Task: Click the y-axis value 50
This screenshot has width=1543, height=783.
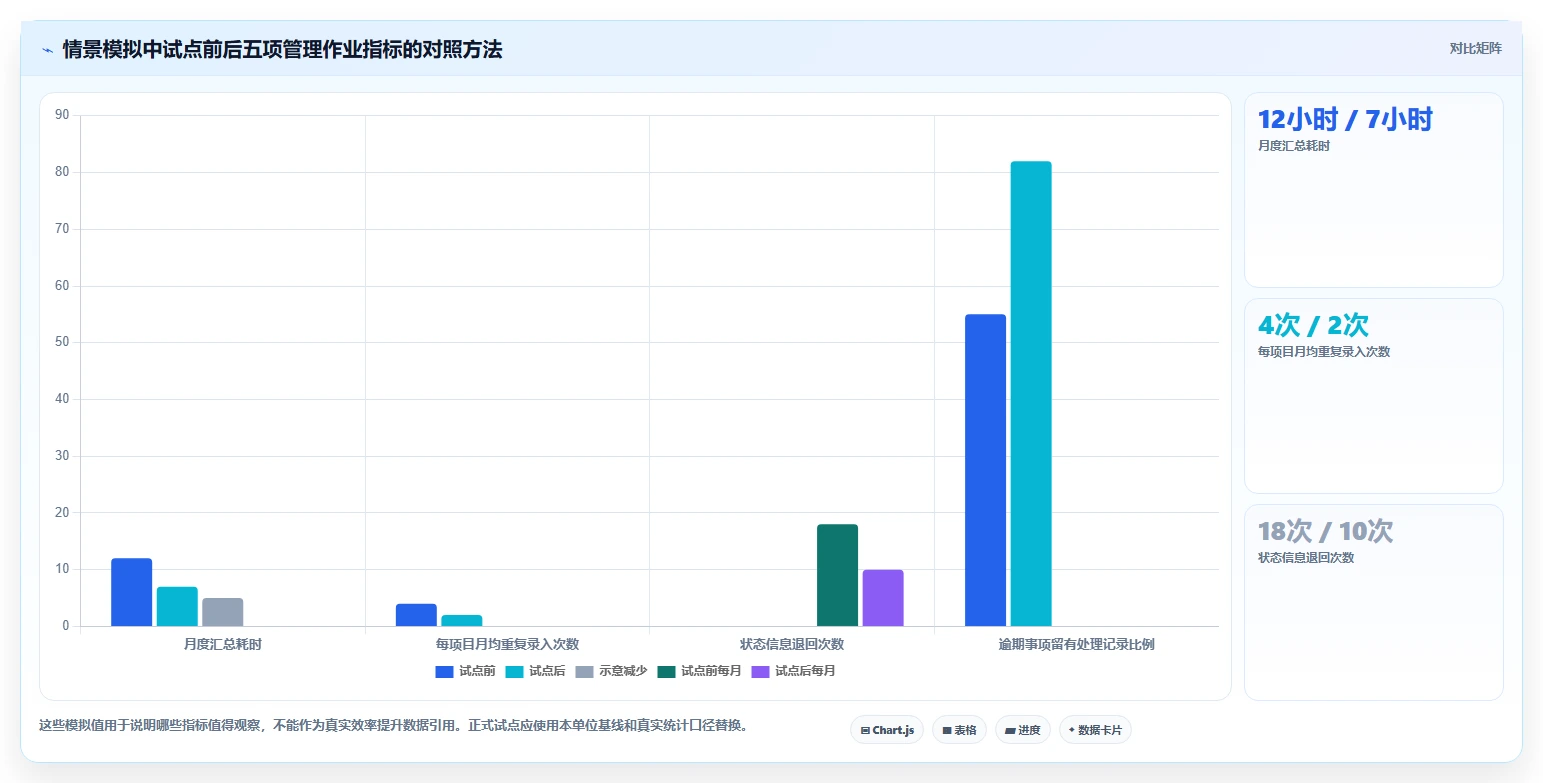Action: click(x=62, y=342)
